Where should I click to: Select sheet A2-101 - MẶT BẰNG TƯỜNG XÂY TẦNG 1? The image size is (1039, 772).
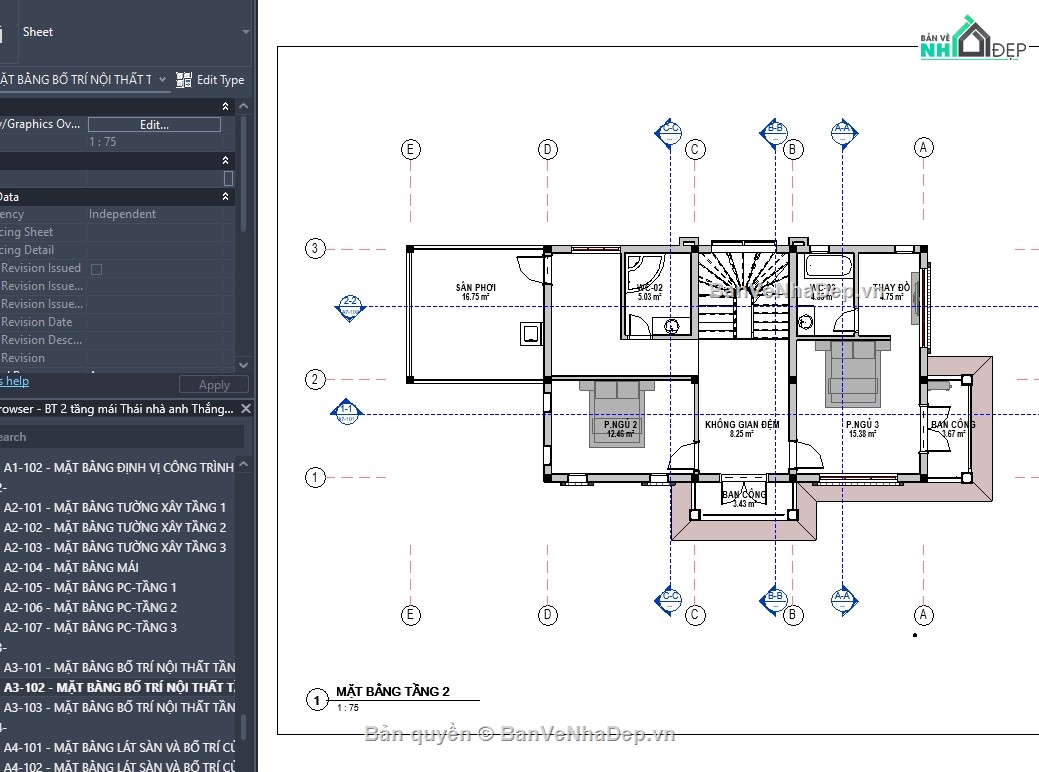pyautogui.click(x=115, y=508)
